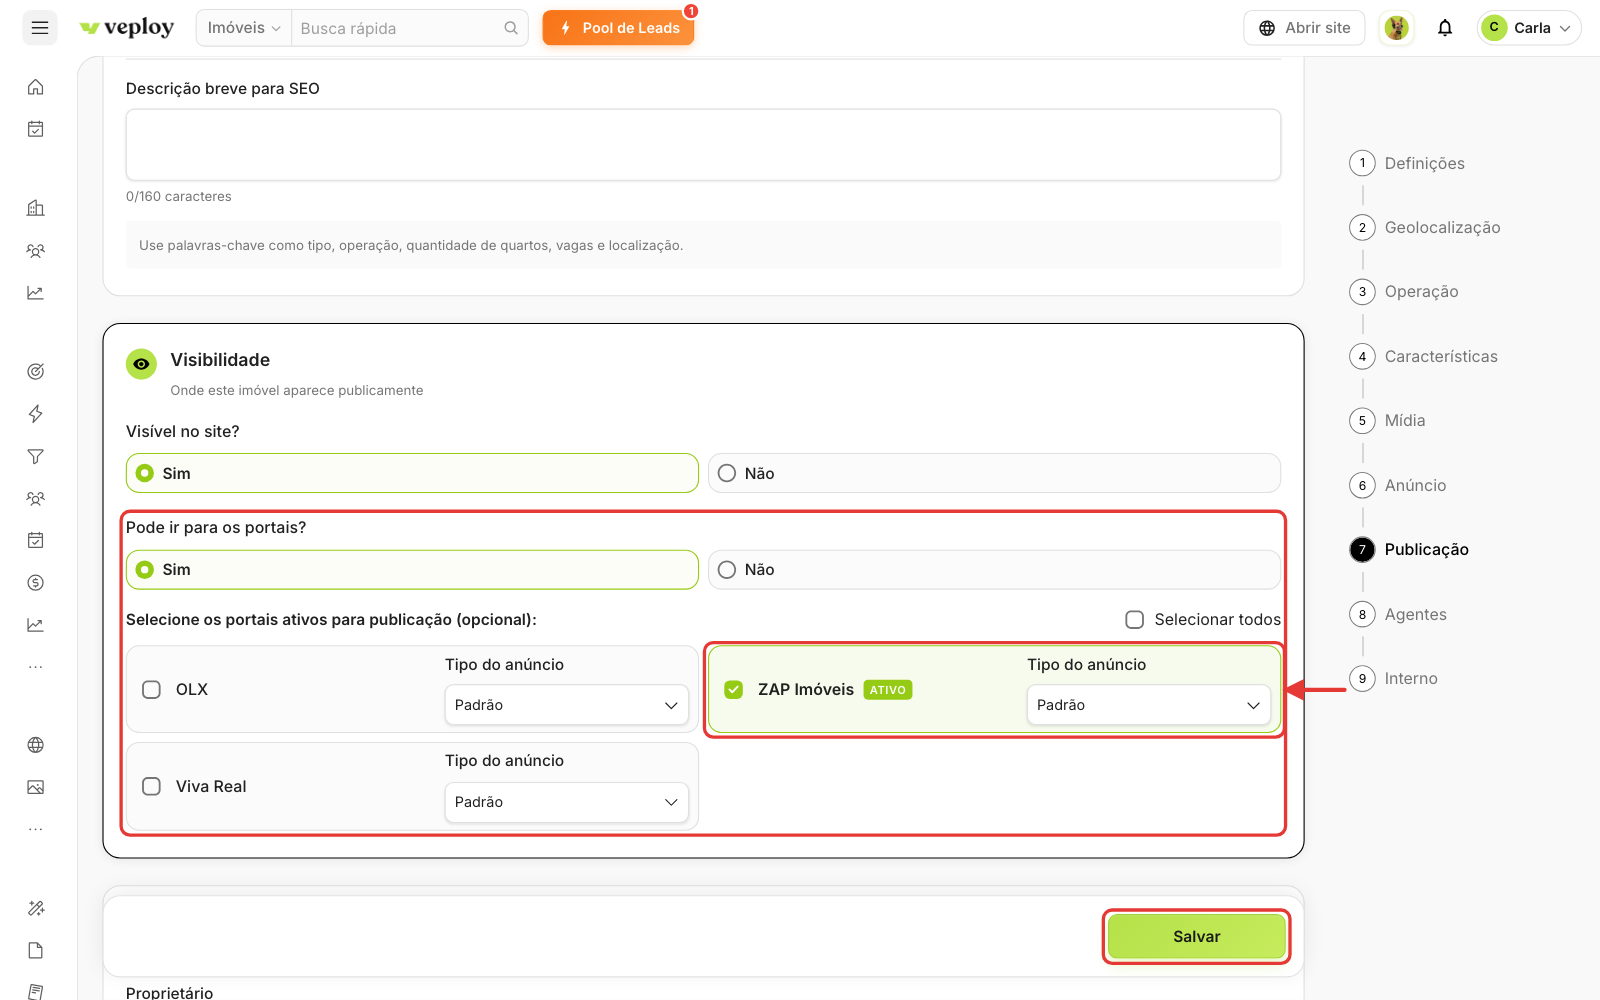1600x1000 pixels.
Task: Open the home icon in sidebar
Action: [x=36, y=87]
